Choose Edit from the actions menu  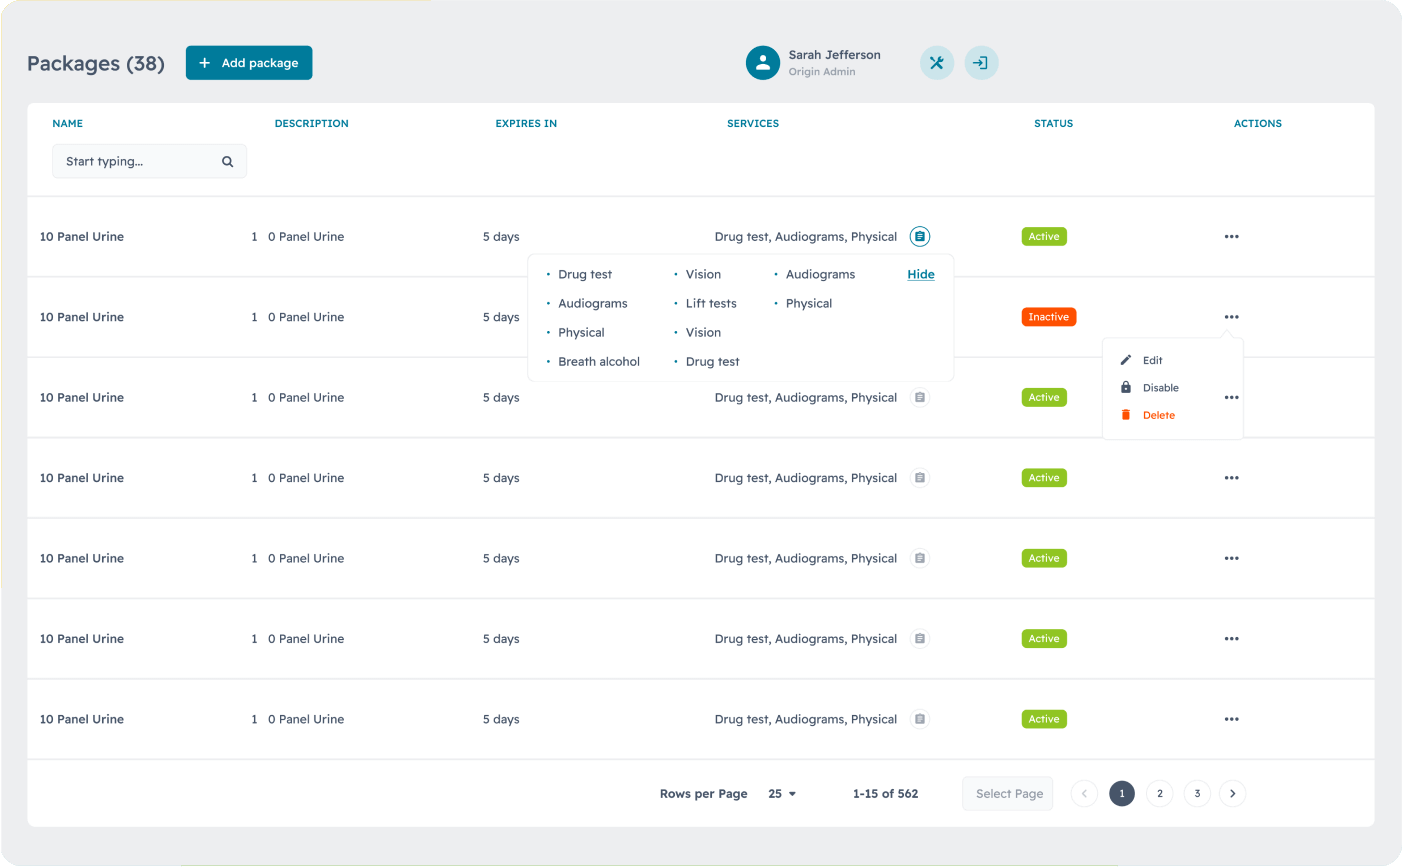tap(1152, 360)
